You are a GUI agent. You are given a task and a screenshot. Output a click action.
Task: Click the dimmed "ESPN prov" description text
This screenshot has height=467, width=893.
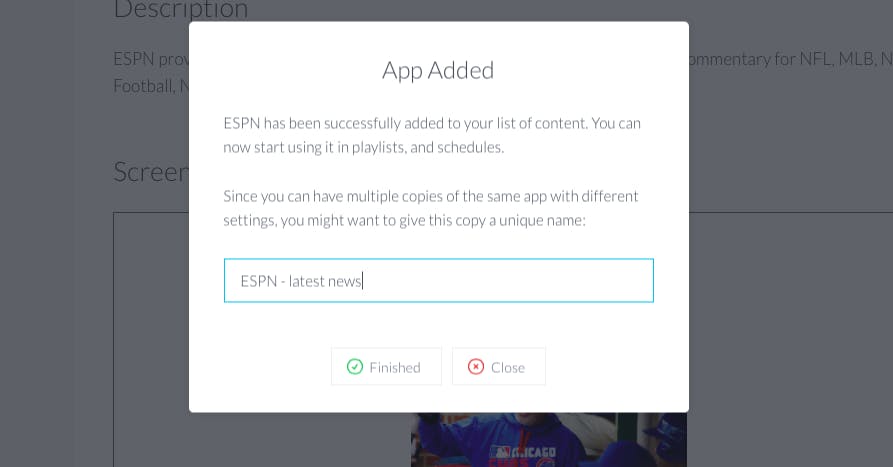(151, 59)
